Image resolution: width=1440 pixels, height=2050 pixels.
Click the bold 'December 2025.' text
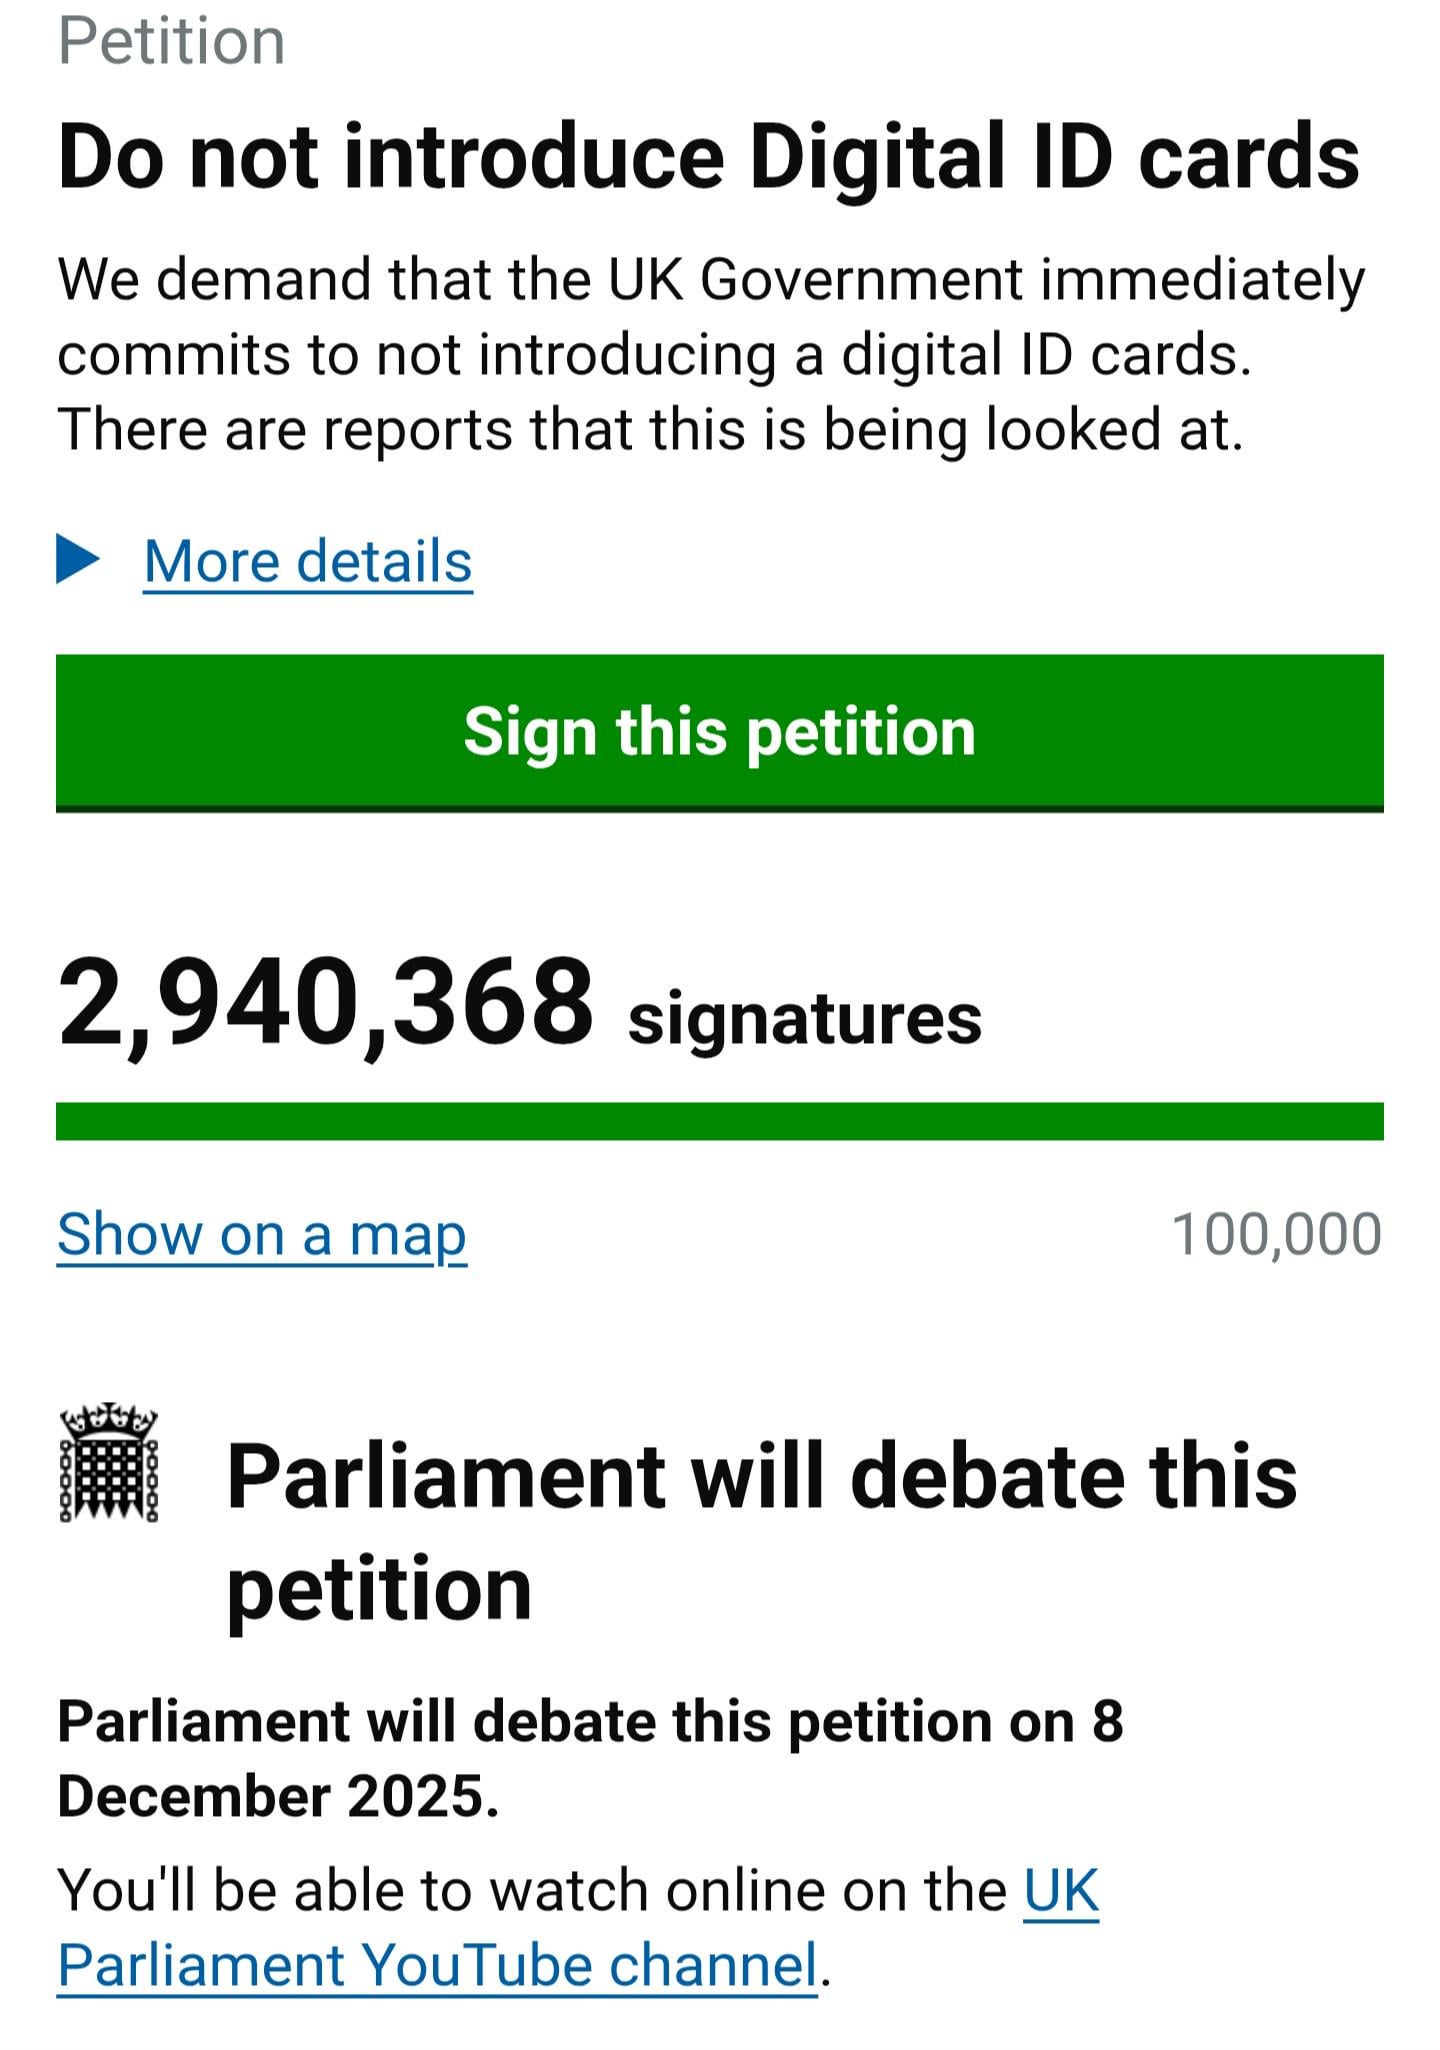(278, 1795)
